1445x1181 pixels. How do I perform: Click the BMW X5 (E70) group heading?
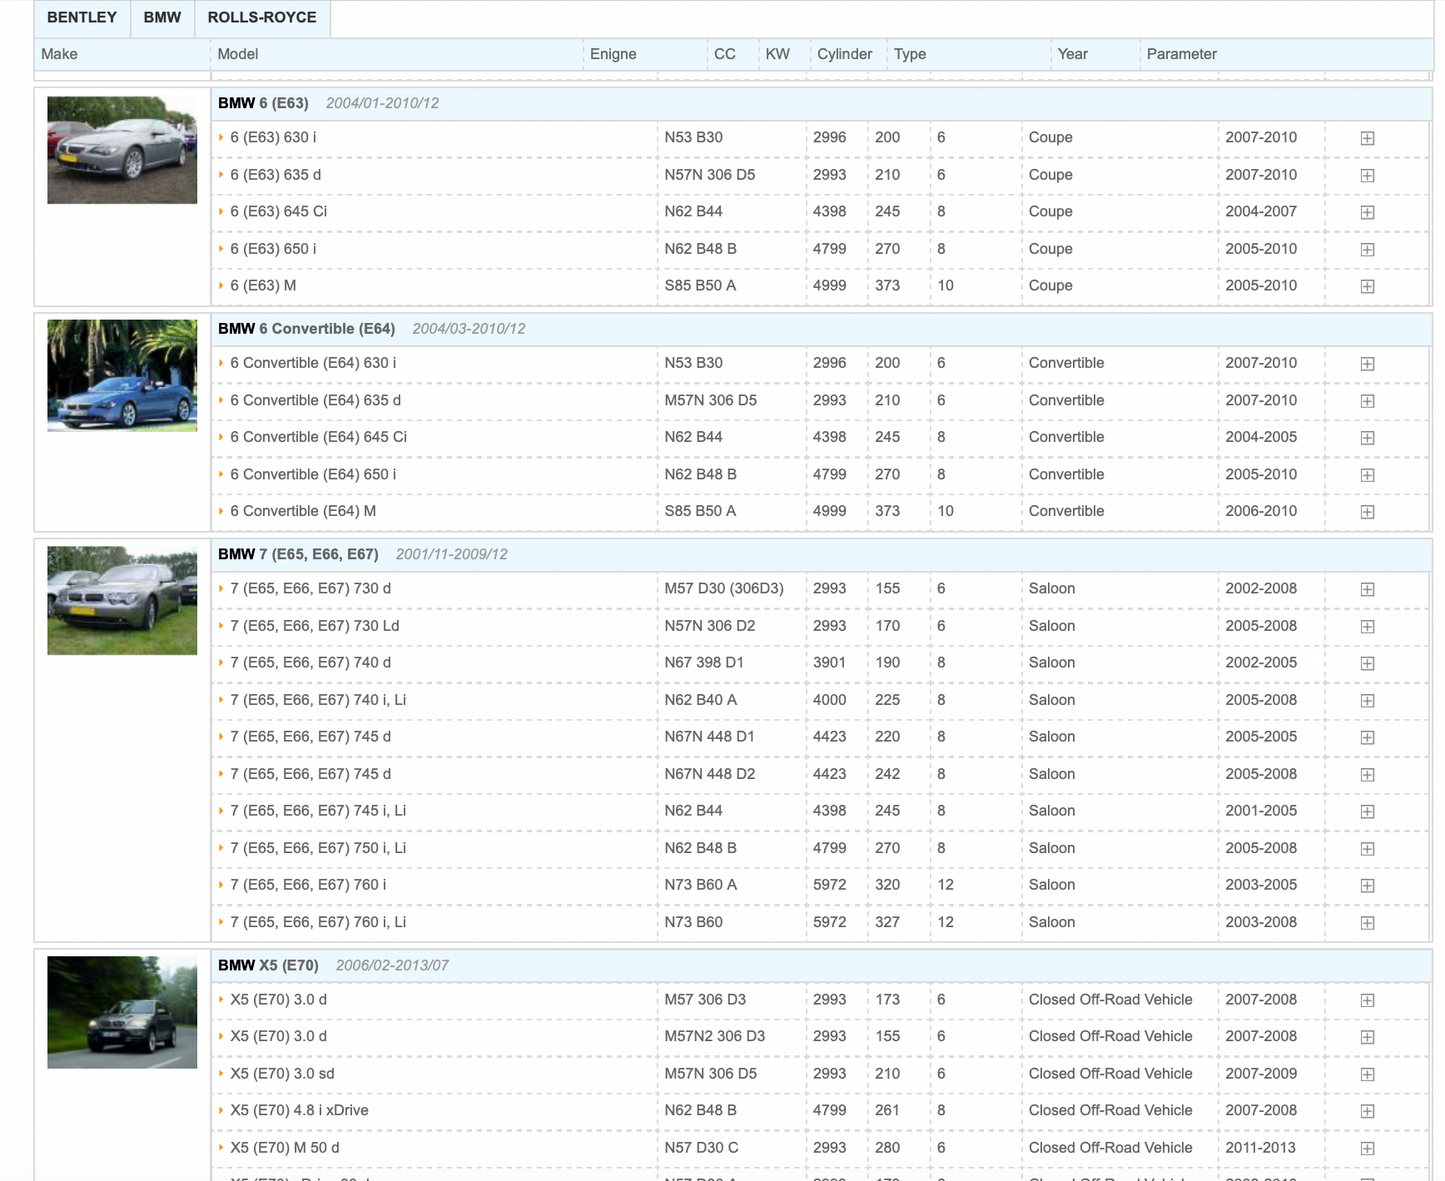tap(268, 965)
